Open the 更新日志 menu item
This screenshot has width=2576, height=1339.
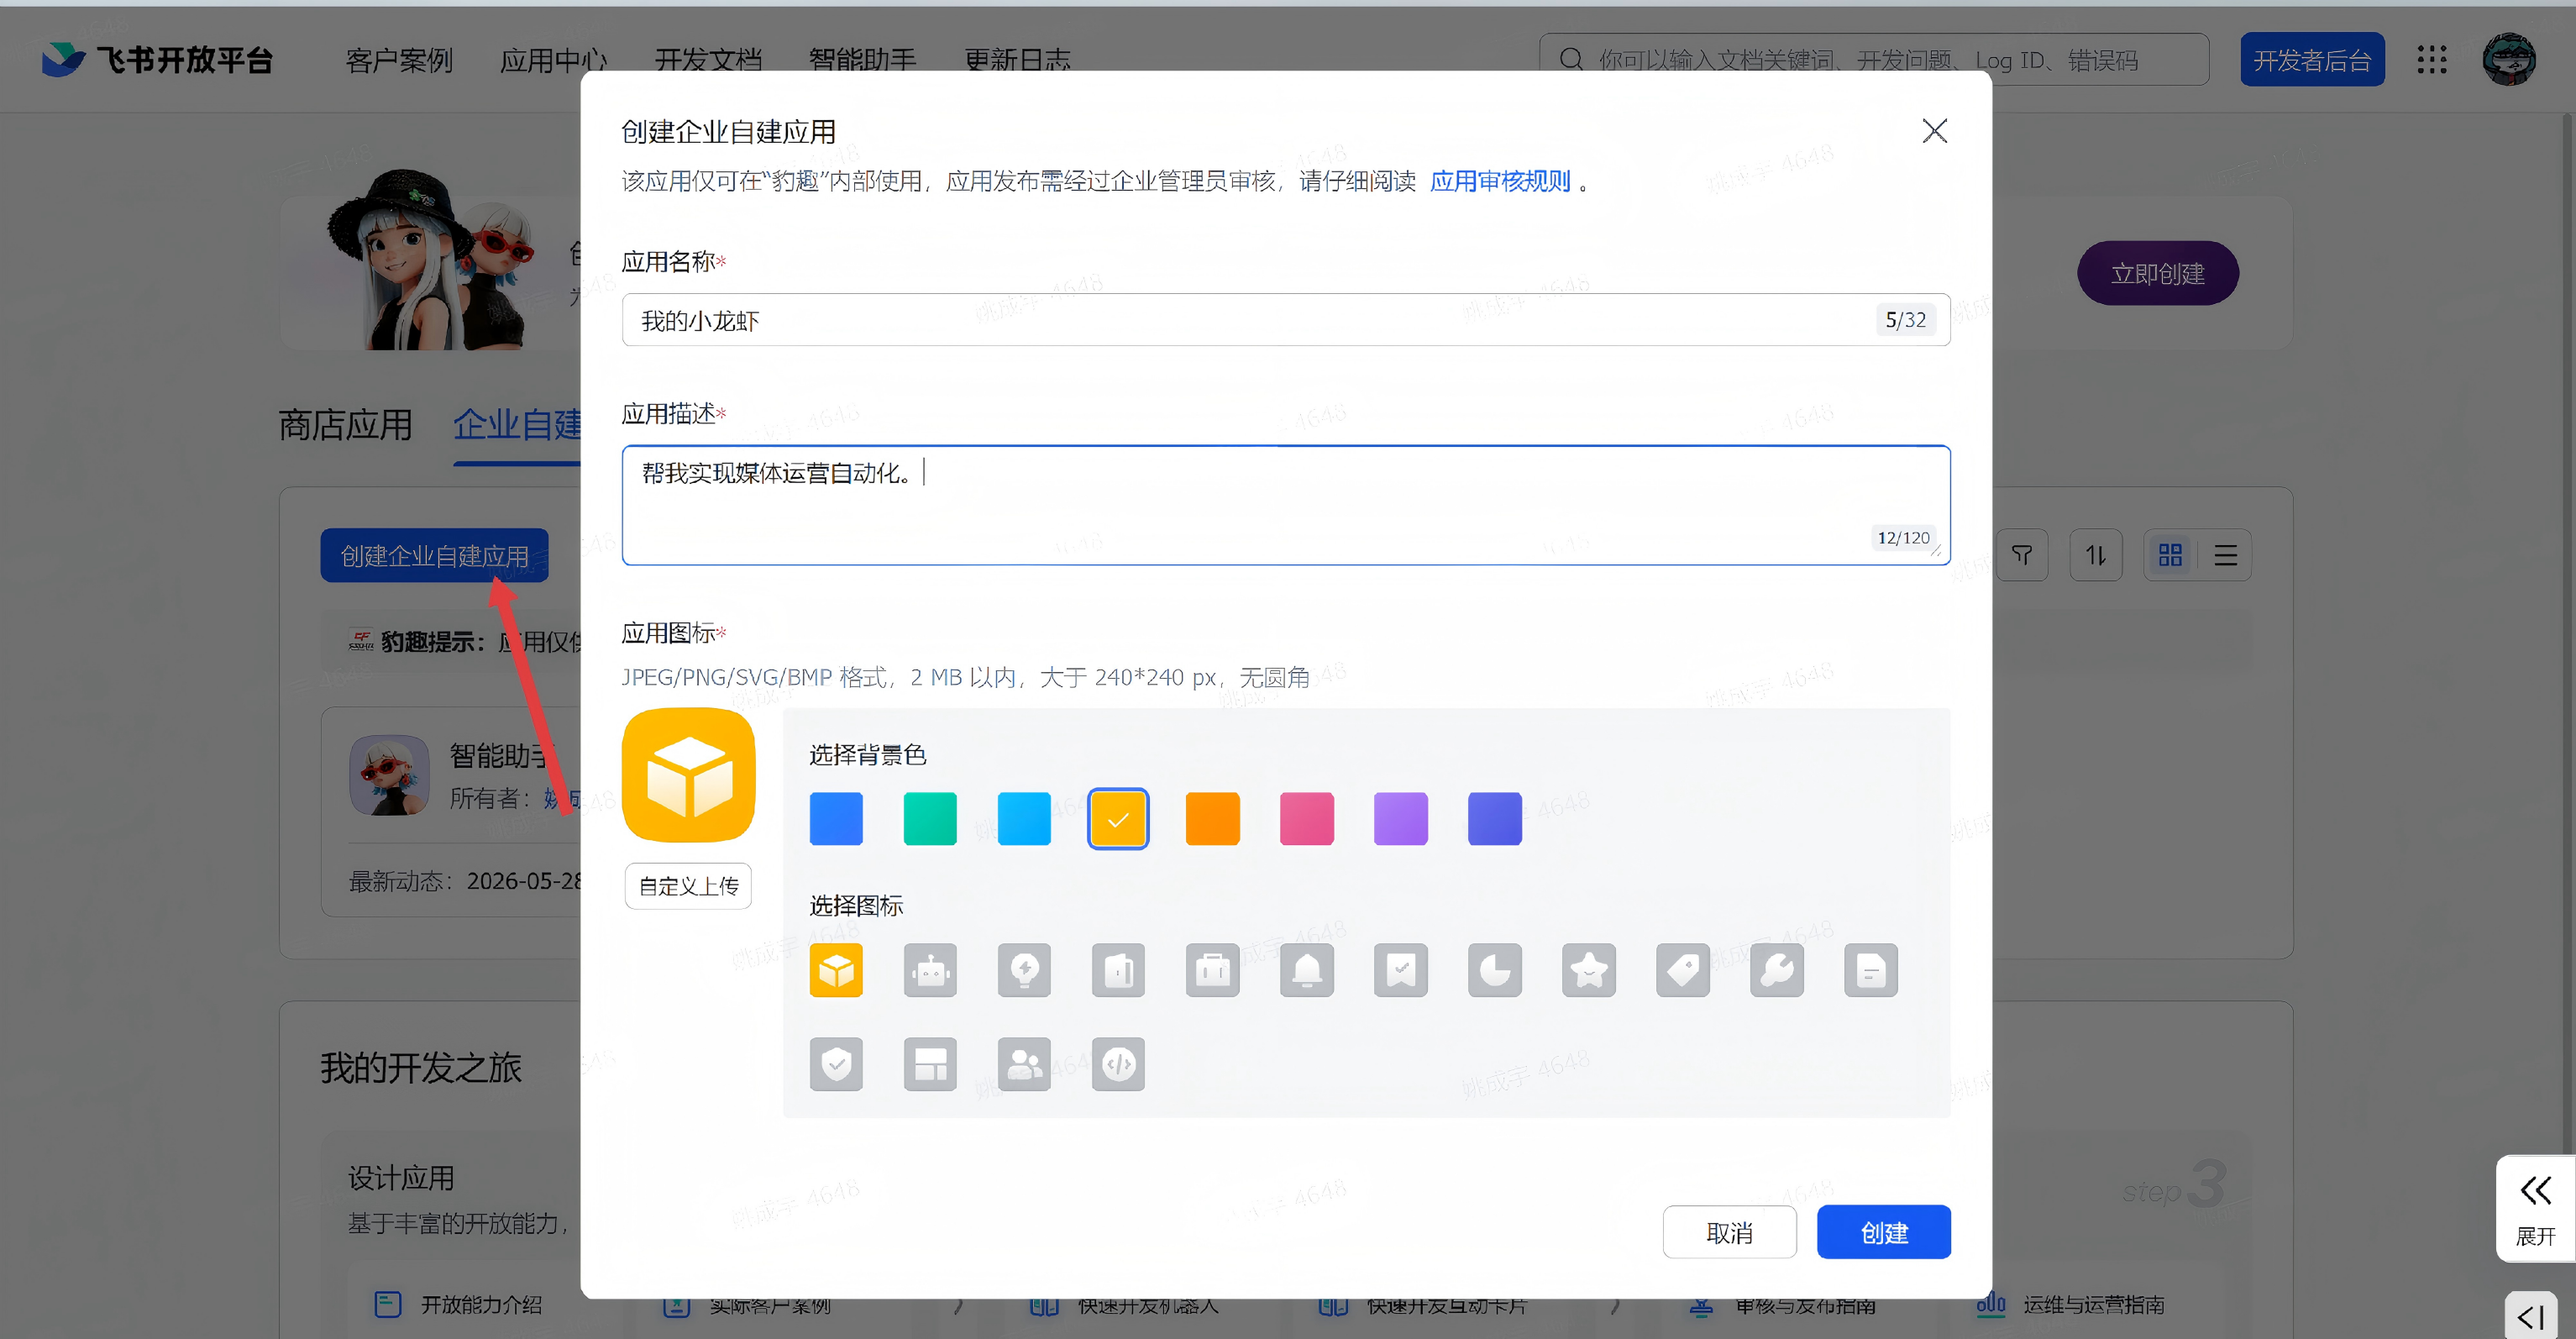click(x=1017, y=60)
